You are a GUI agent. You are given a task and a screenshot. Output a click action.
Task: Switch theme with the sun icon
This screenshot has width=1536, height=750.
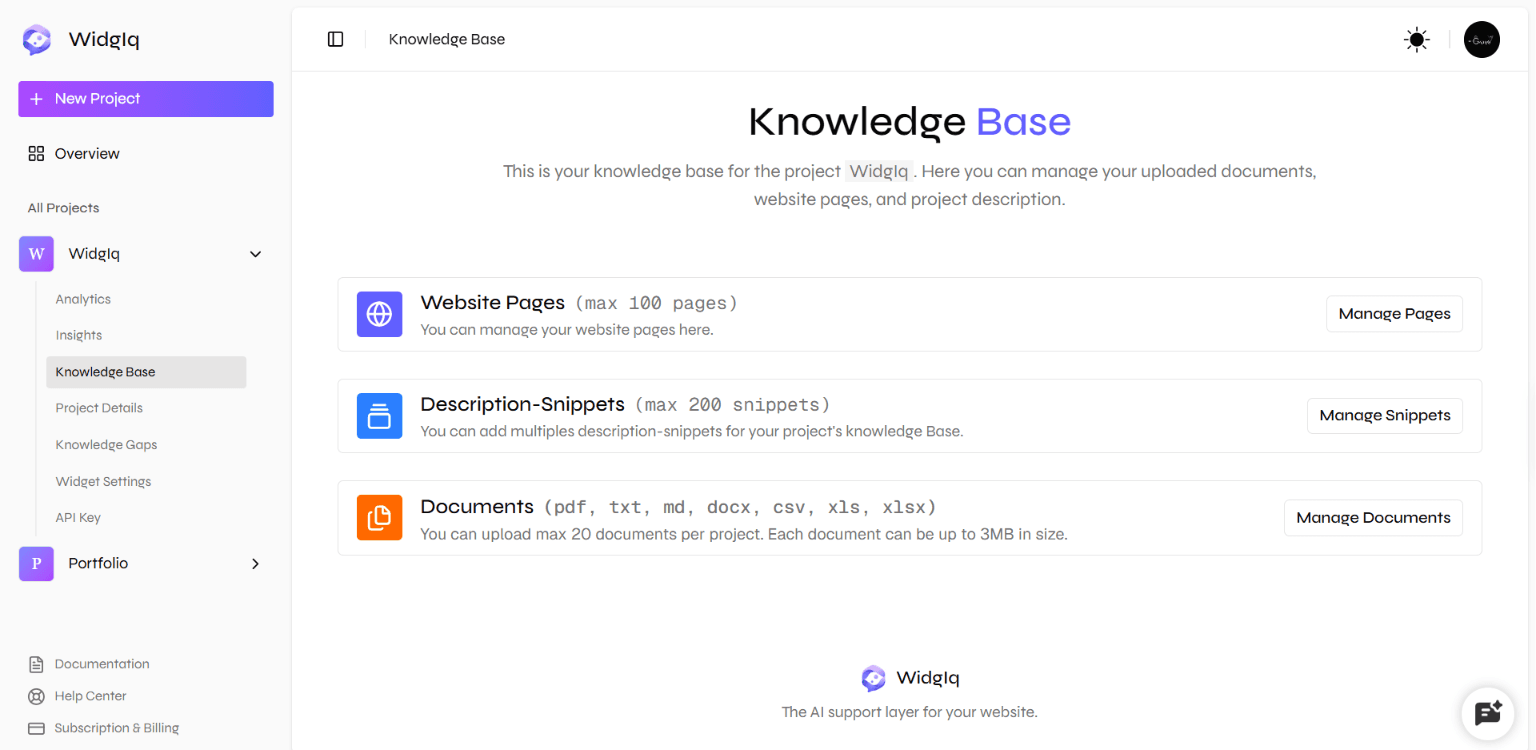tap(1416, 40)
